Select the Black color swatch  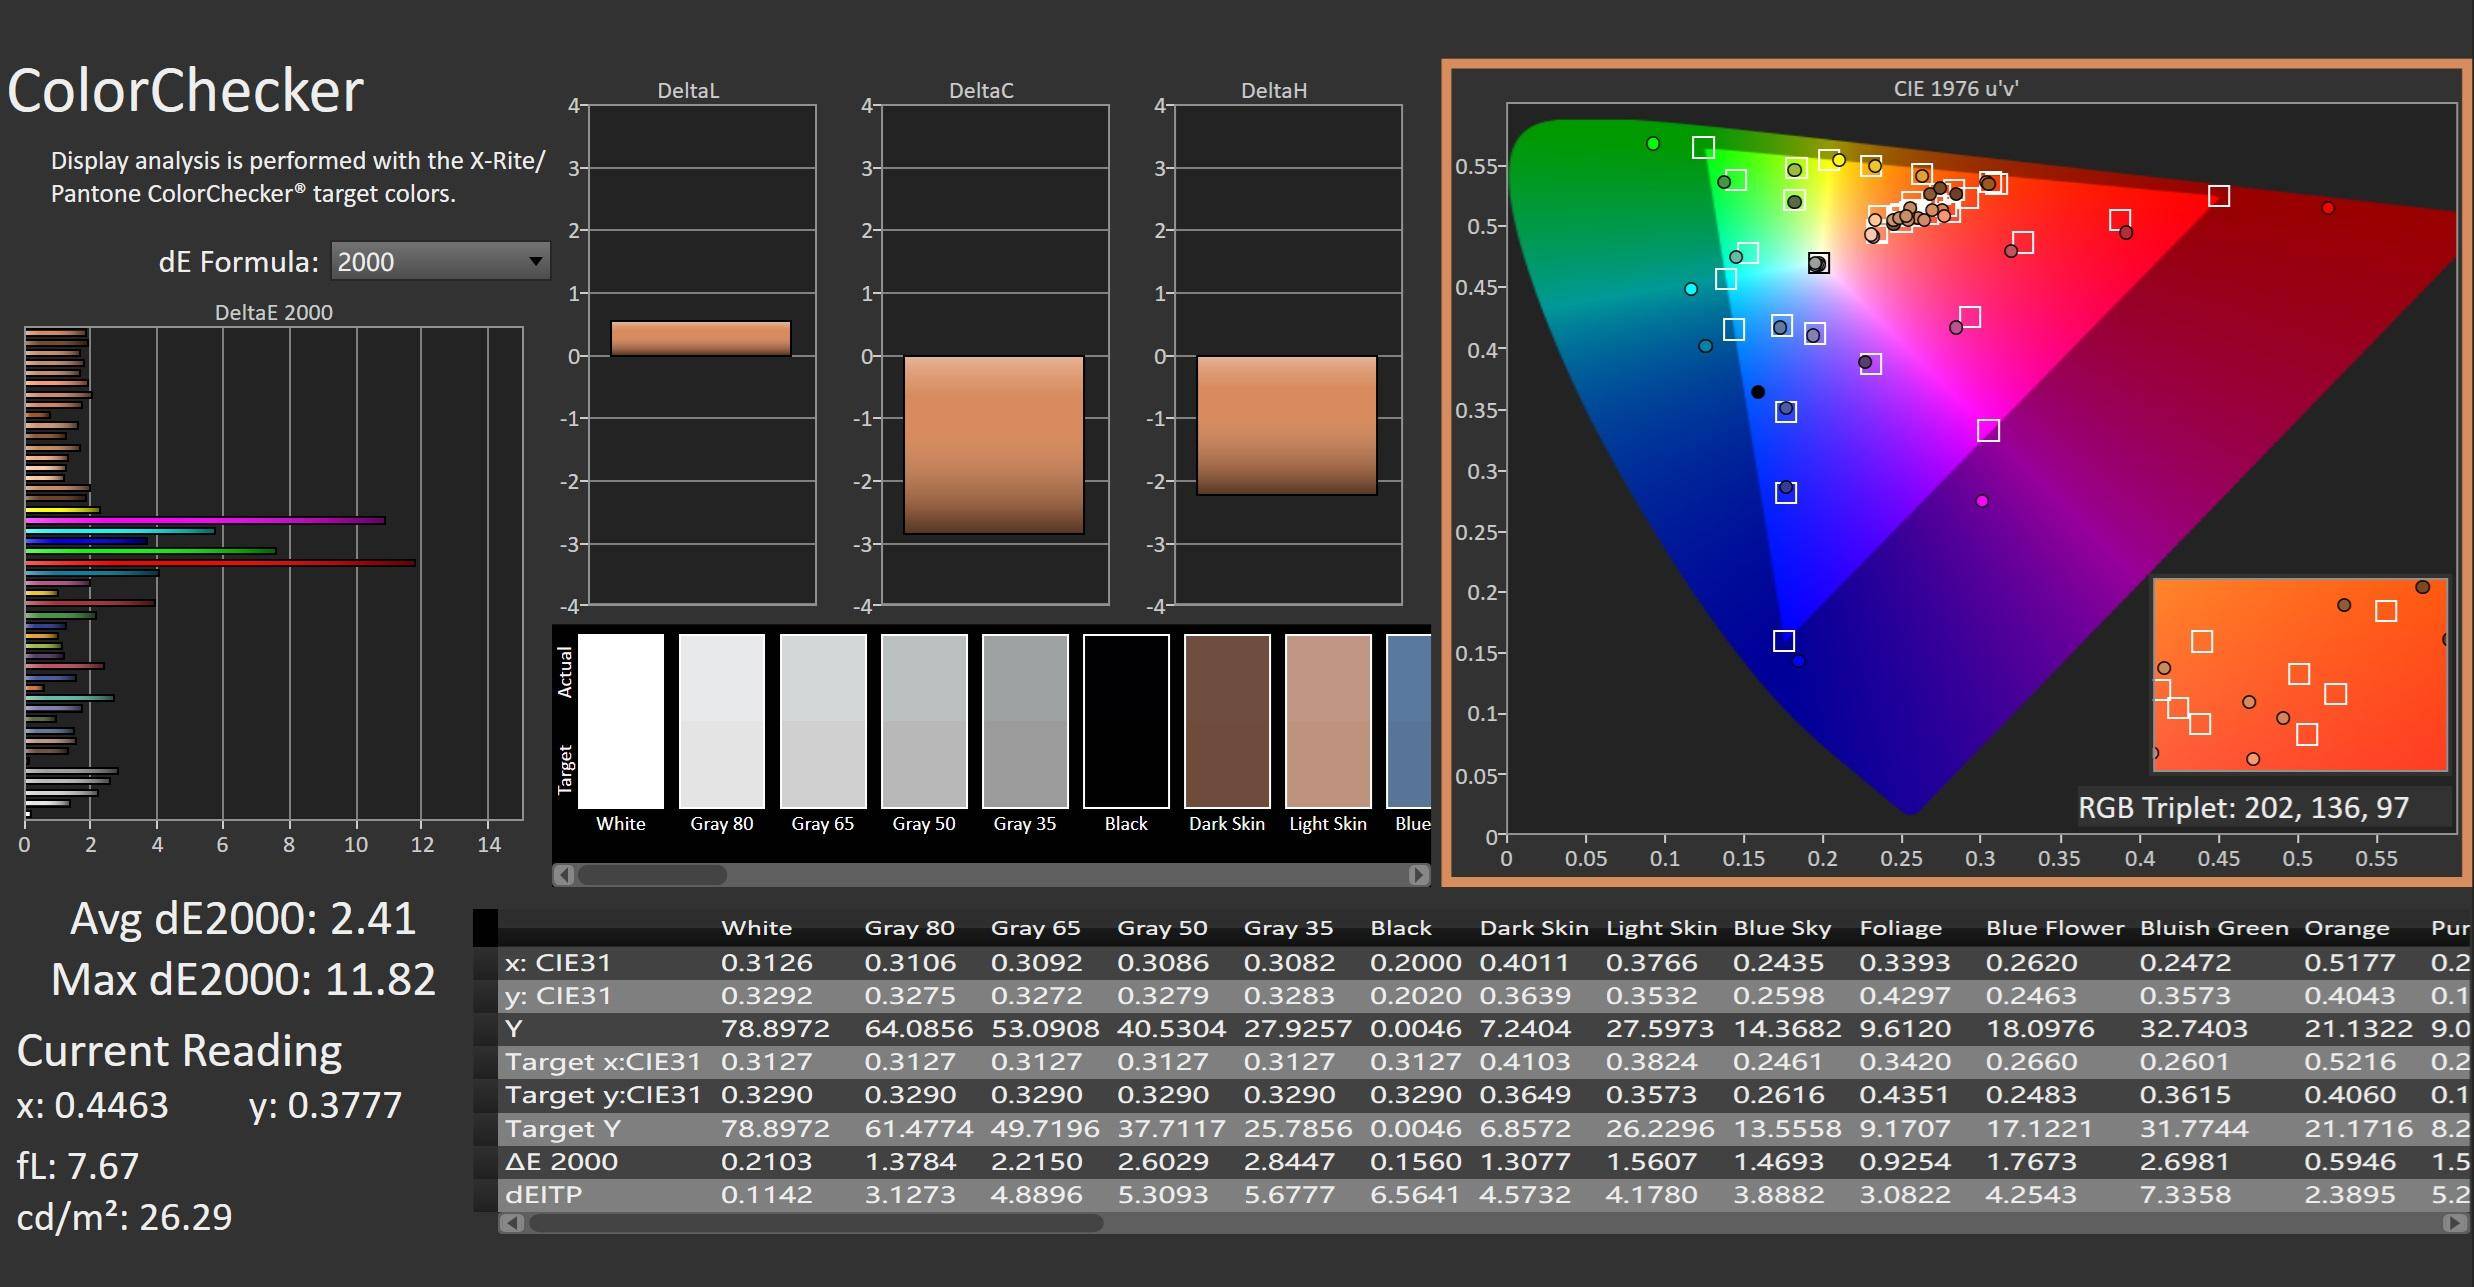tap(1125, 720)
